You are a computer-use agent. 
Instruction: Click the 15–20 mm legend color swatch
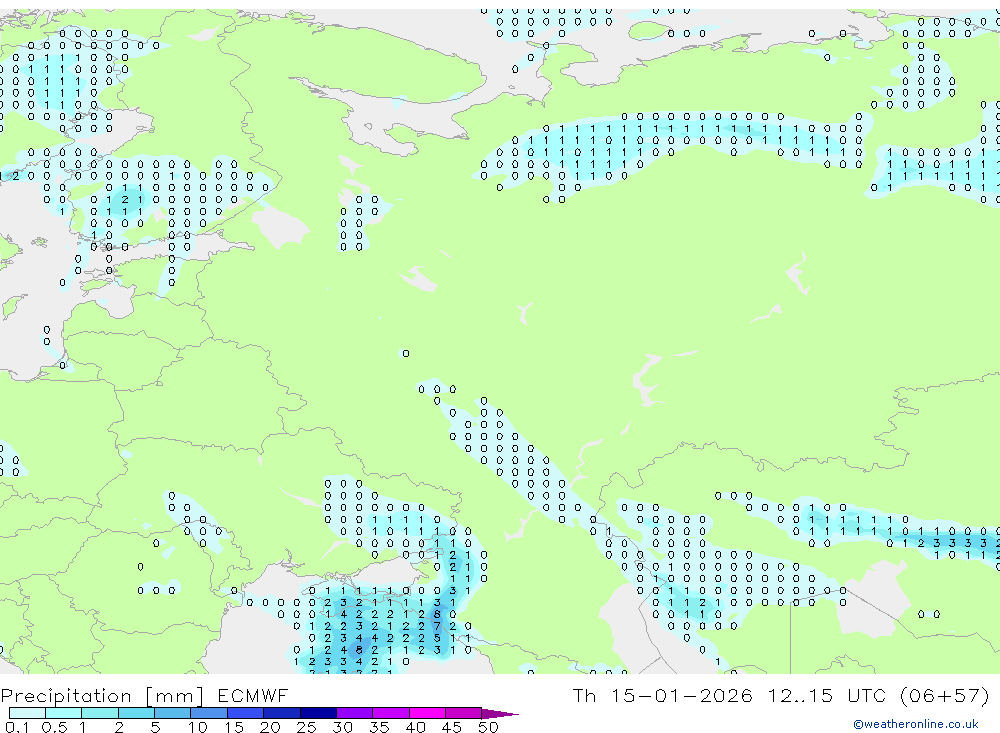[x=246, y=713]
